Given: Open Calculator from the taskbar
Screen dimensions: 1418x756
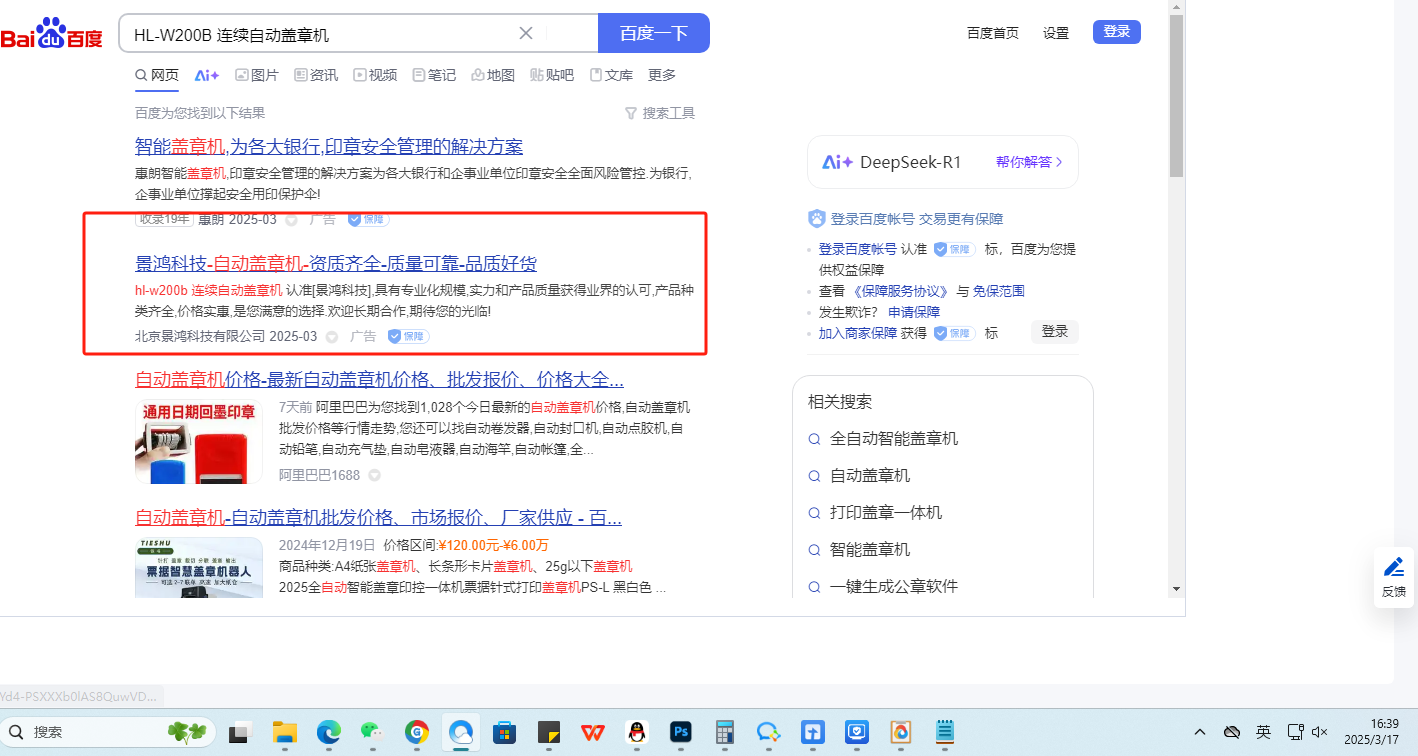Looking at the screenshot, I should [x=725, y=732].
